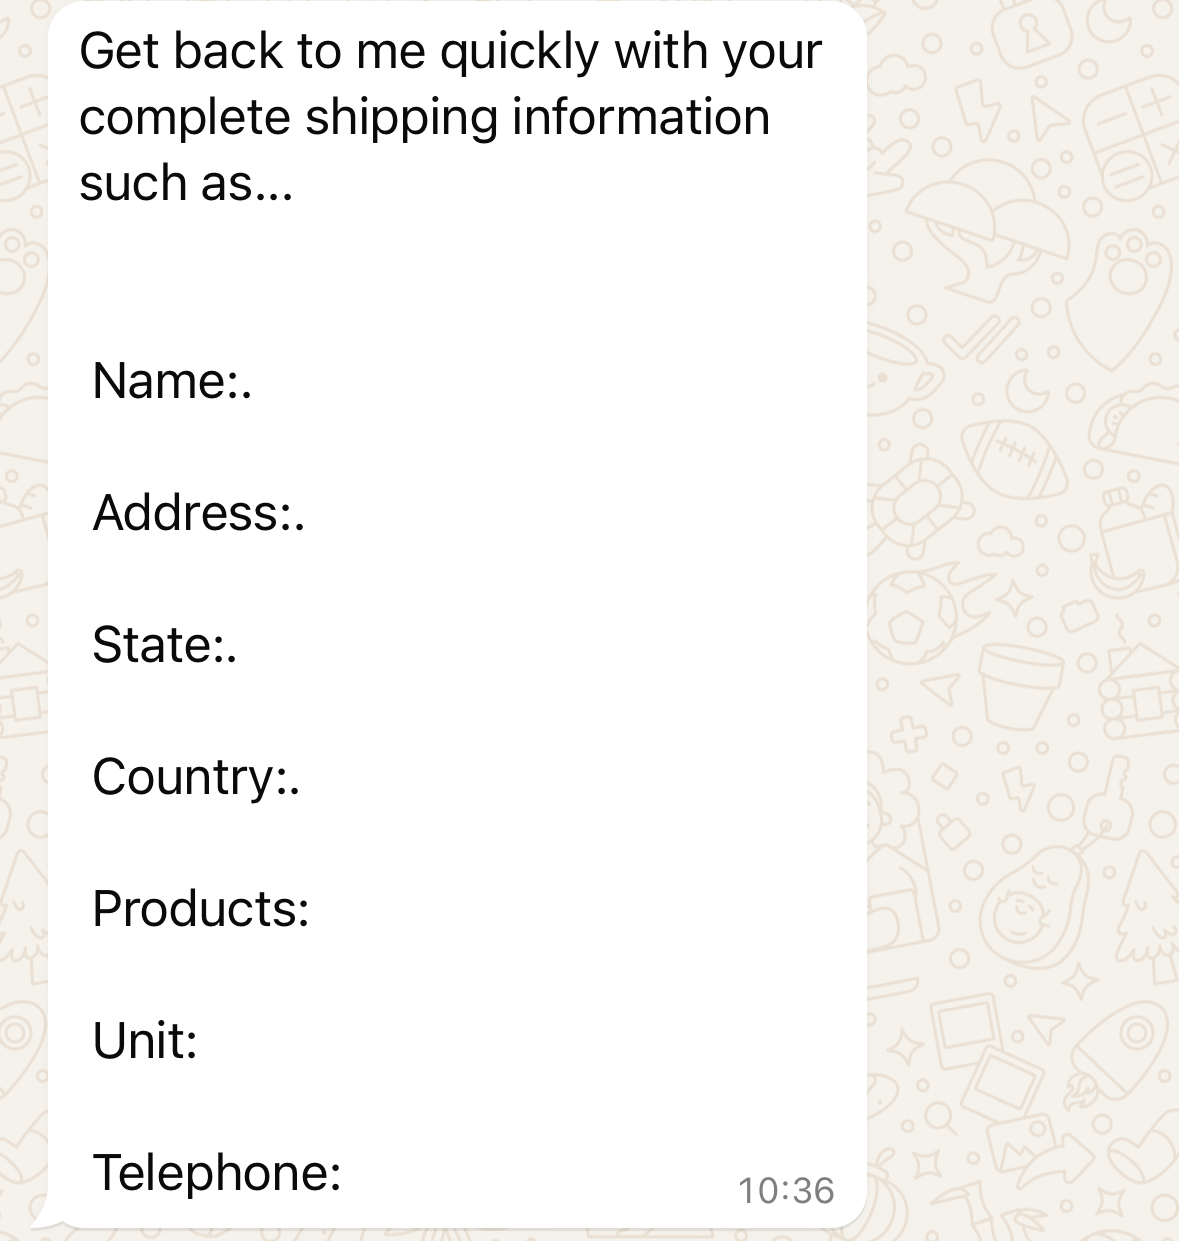Click the "Get back to me quickly" line
The image size is (1179, 1241).
(x=450, y=52)
